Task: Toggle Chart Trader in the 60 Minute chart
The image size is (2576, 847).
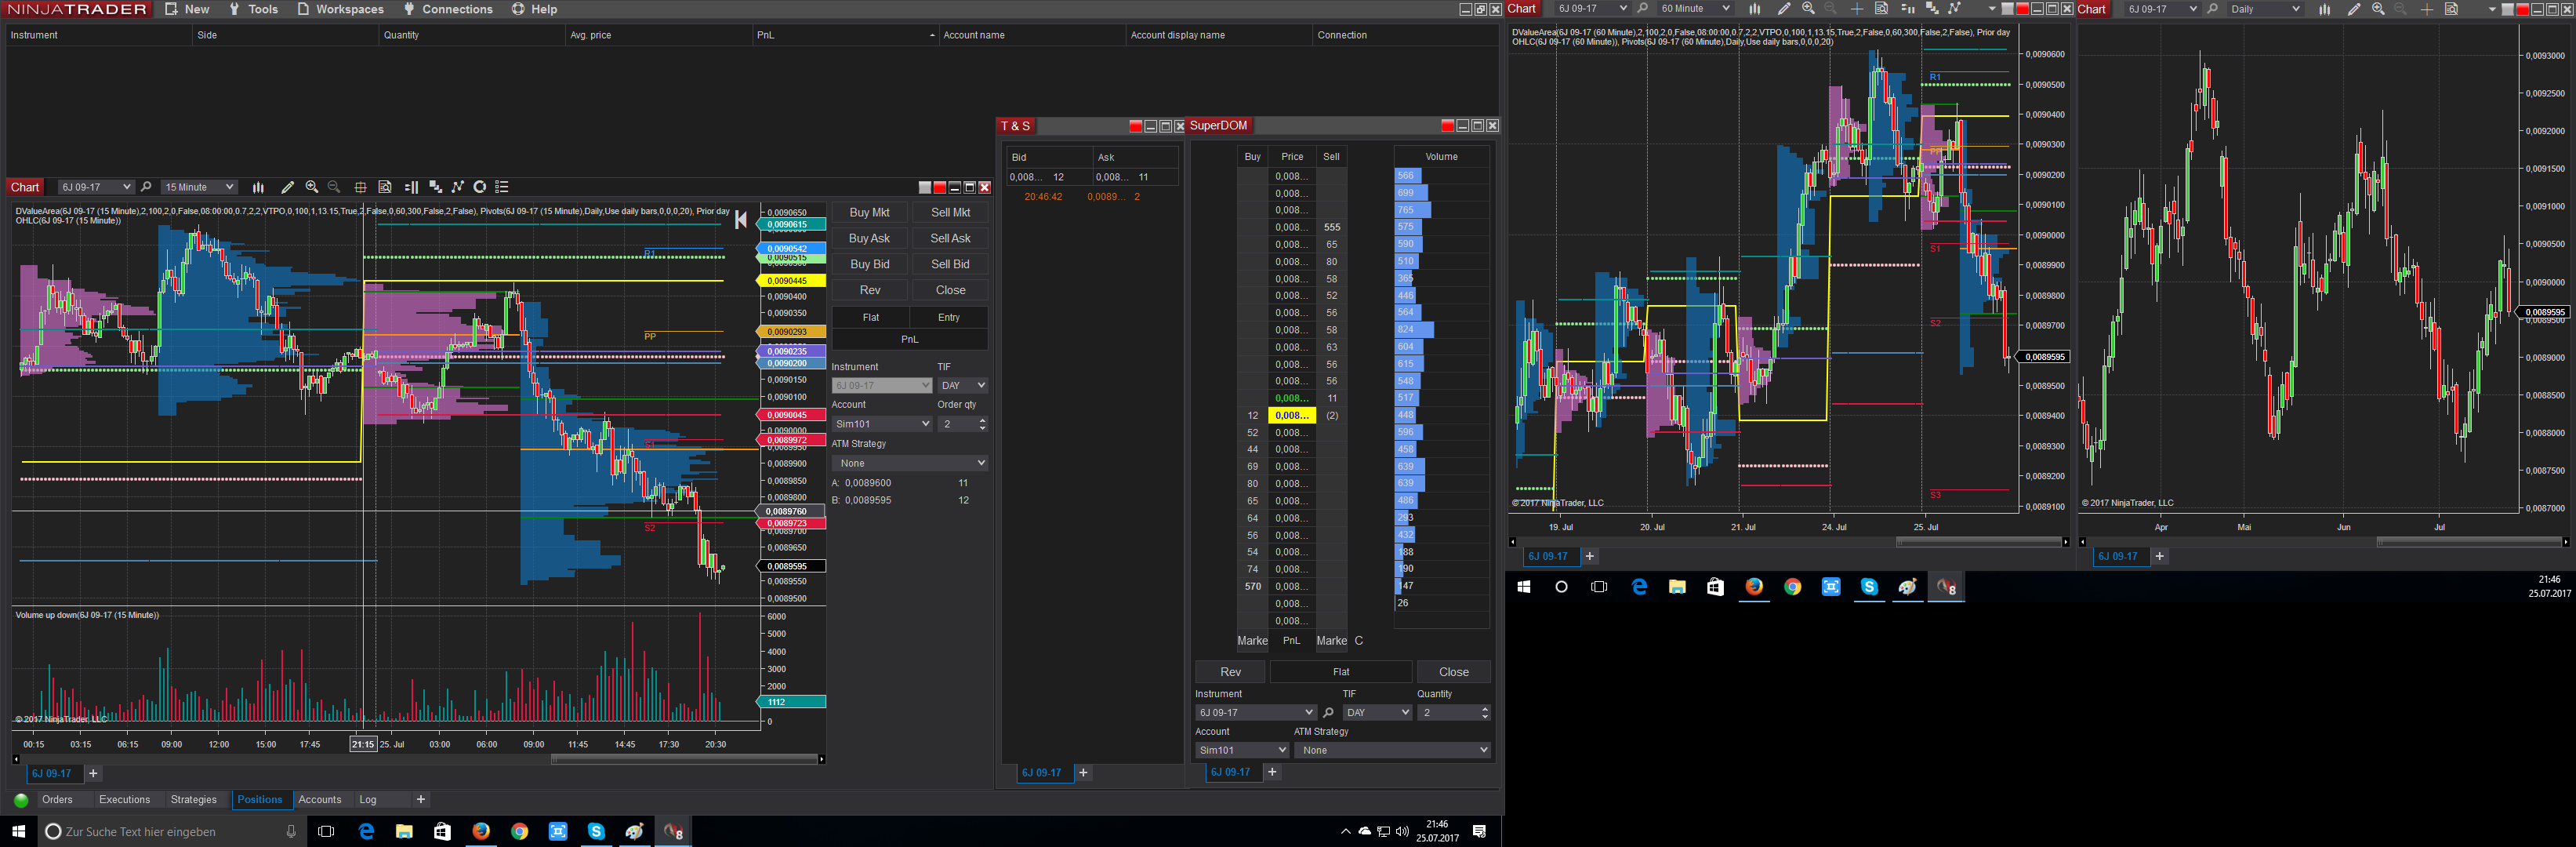Action: click(1907, 9)
